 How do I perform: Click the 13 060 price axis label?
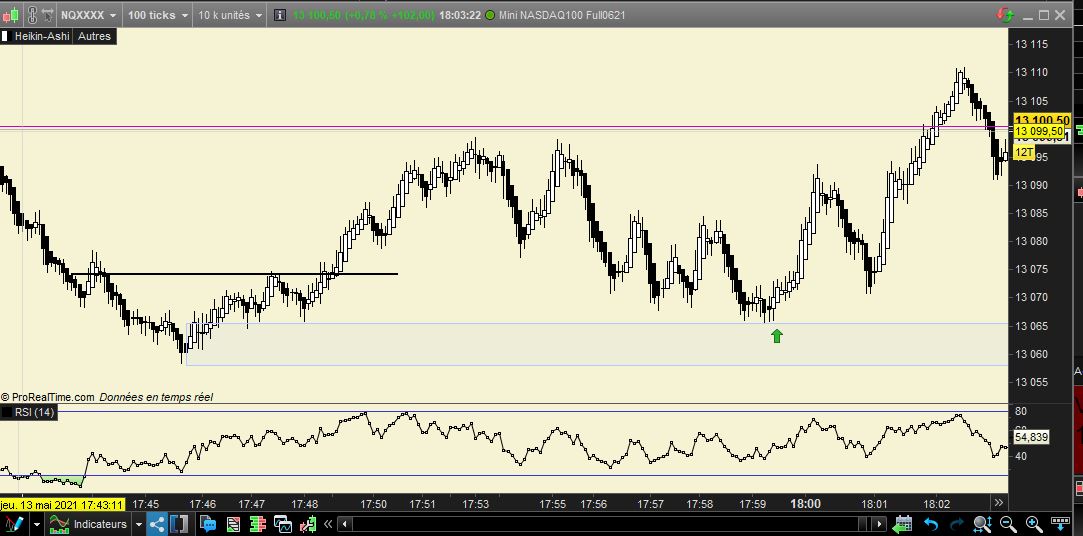[x=1032, y=354]
